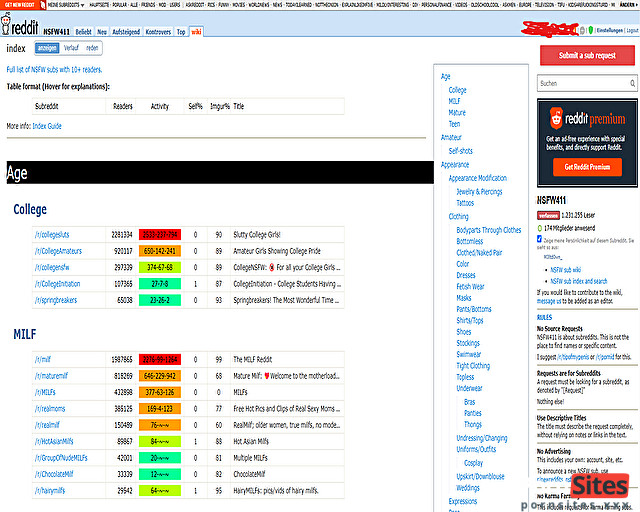Open the mail envelope icon near username

coord(582,30)
